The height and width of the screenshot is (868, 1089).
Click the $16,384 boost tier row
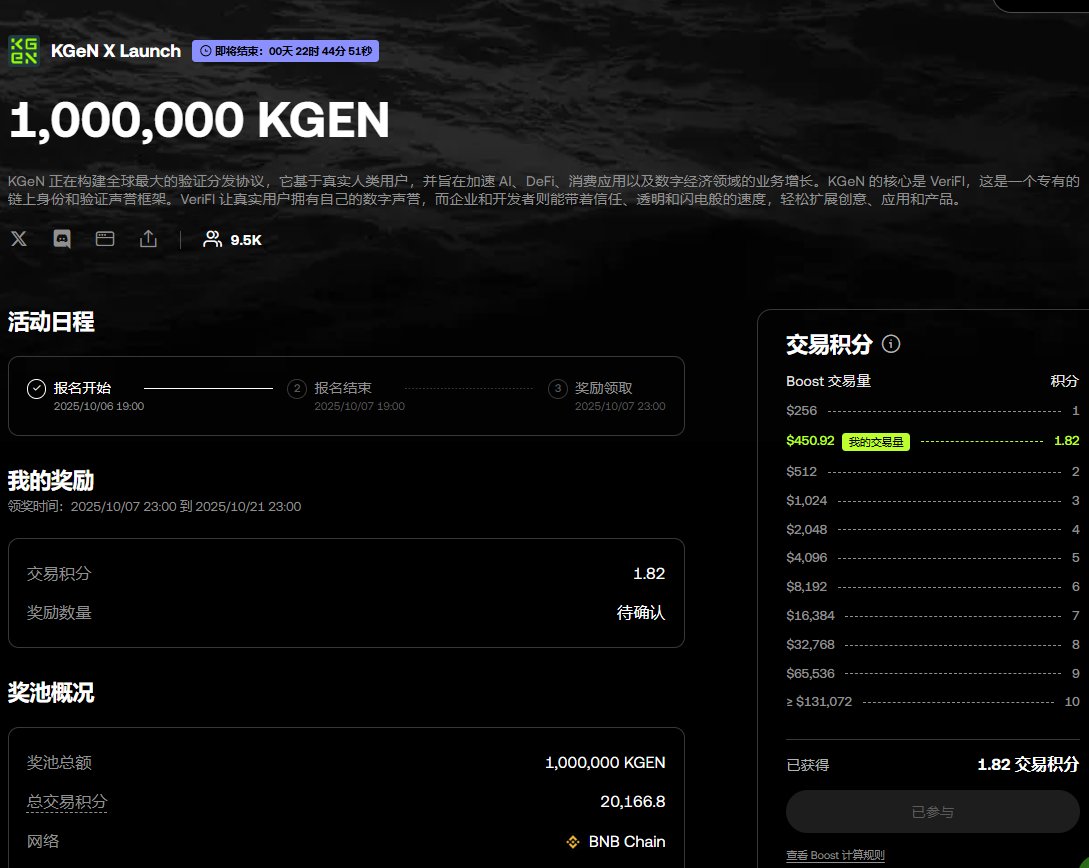[x=932, y=615]
